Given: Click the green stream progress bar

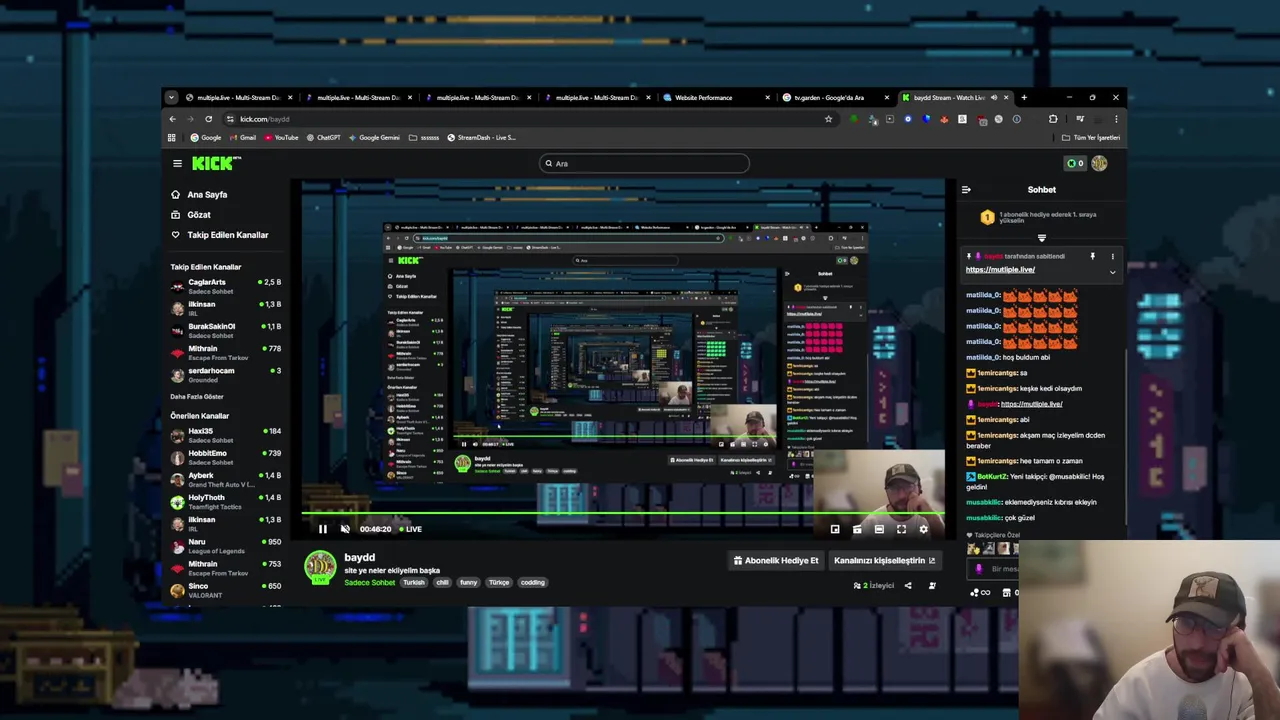Looking at the screenshot, I should click(x=623, y=514).
